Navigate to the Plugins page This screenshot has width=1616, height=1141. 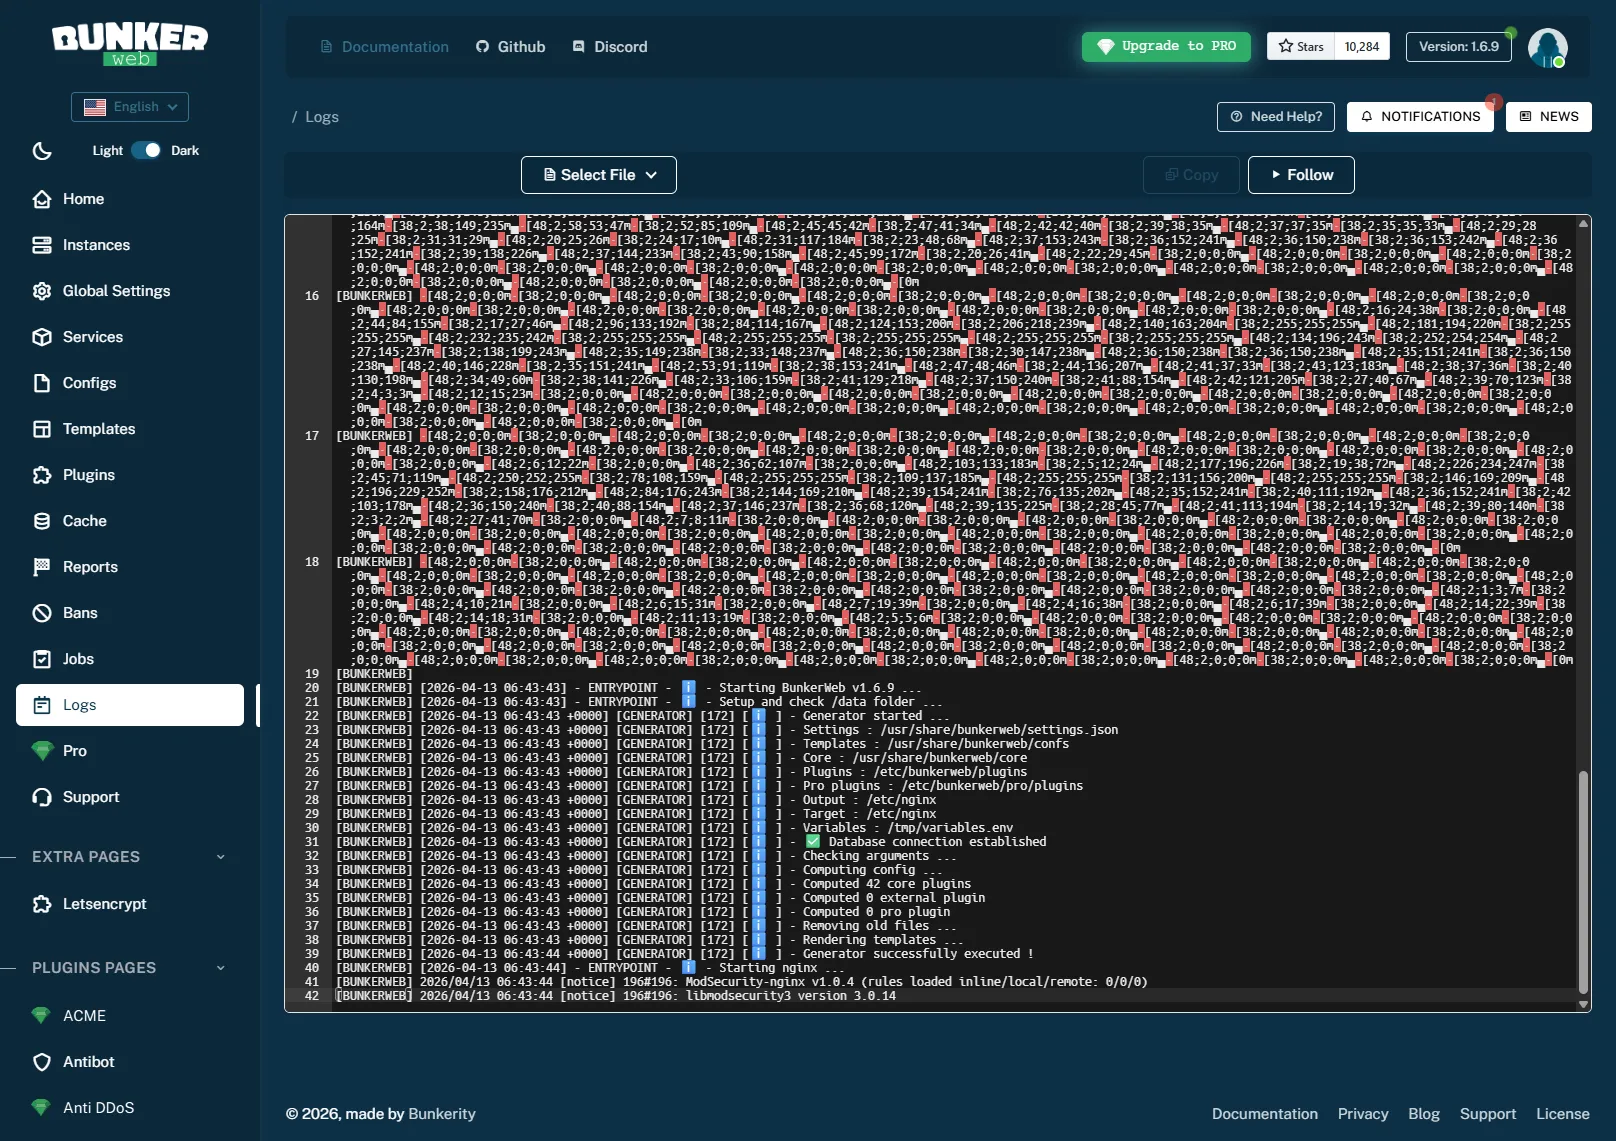pos(87,474)
